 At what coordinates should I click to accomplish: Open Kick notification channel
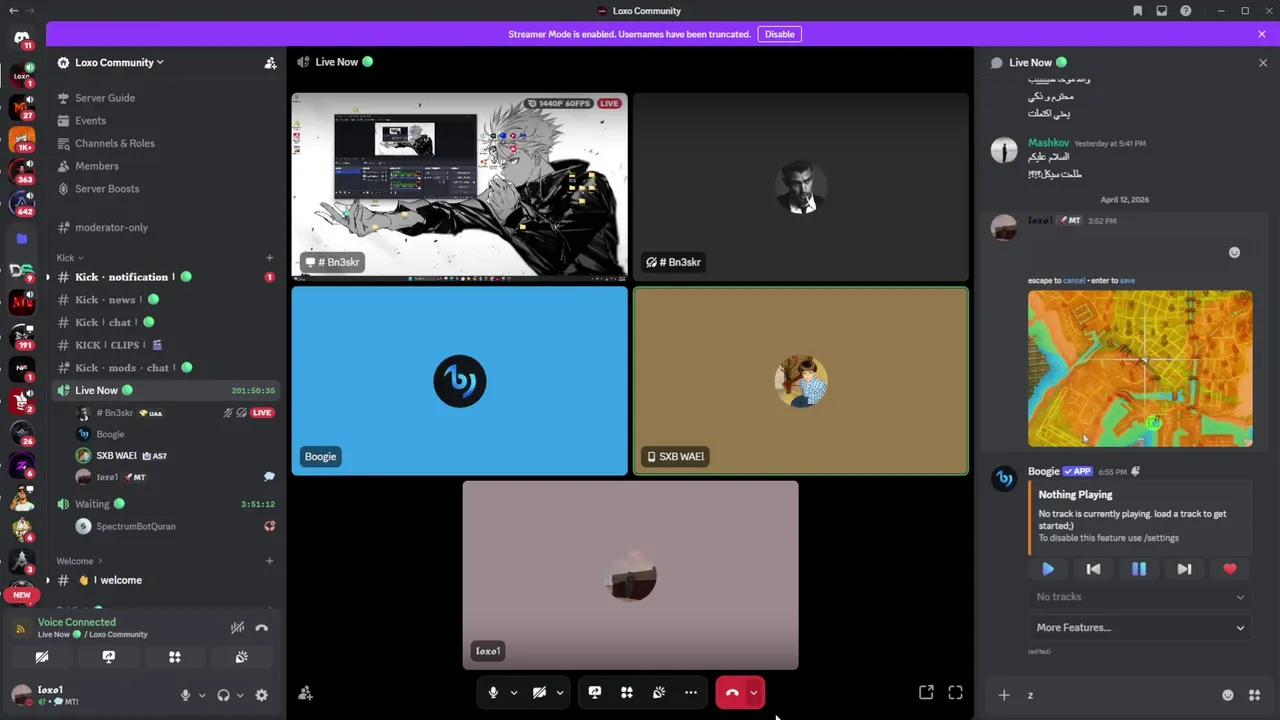tap(166, 277)
